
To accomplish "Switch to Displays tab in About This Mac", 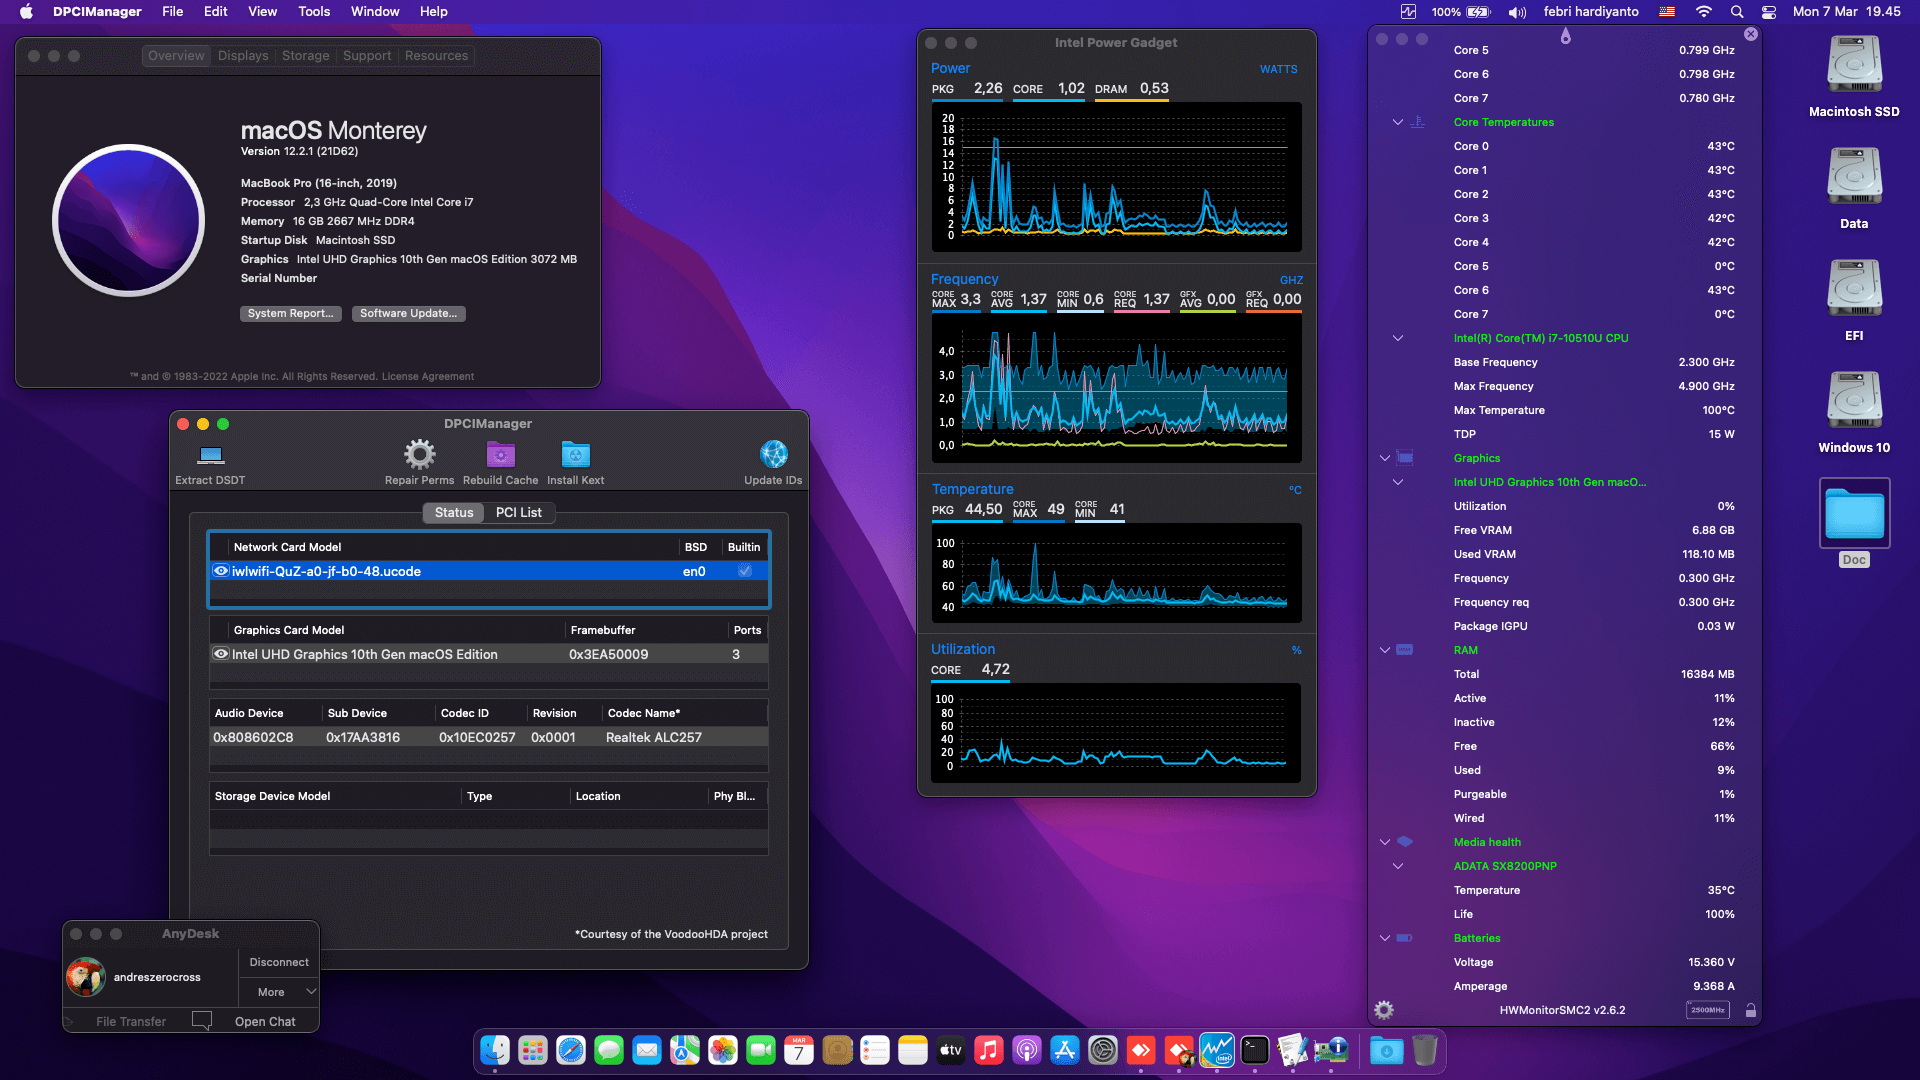I will pos(243,56).
